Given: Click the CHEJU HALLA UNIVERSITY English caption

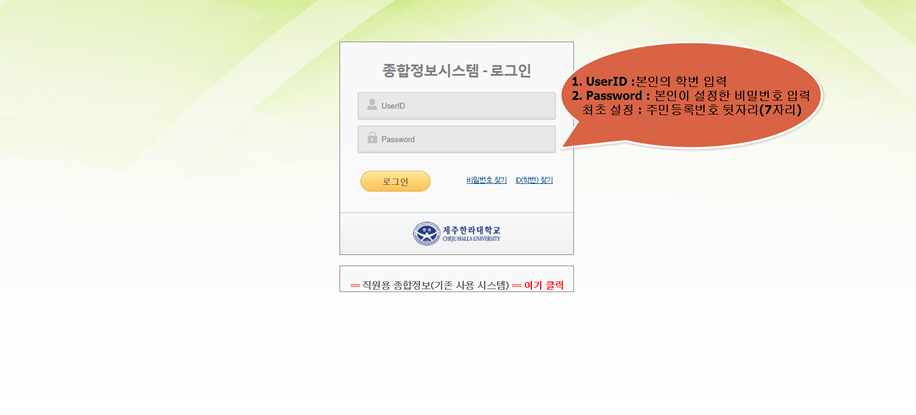Looking at the screenshot, I should [471, 239].
